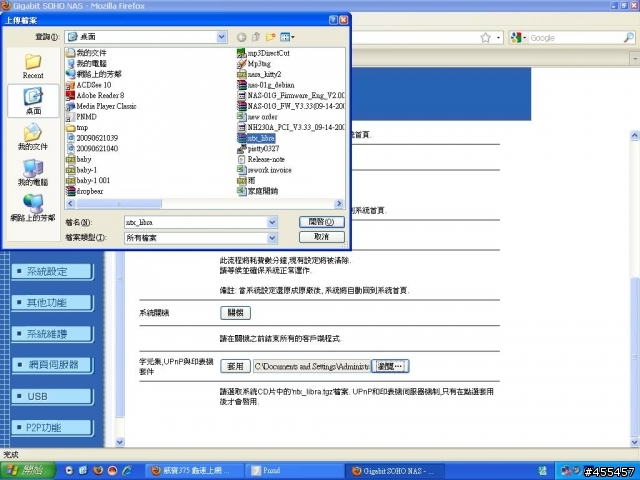Select the nbx_libra file
This screenshot has height=480, width=640.
(x=256, y=138)
